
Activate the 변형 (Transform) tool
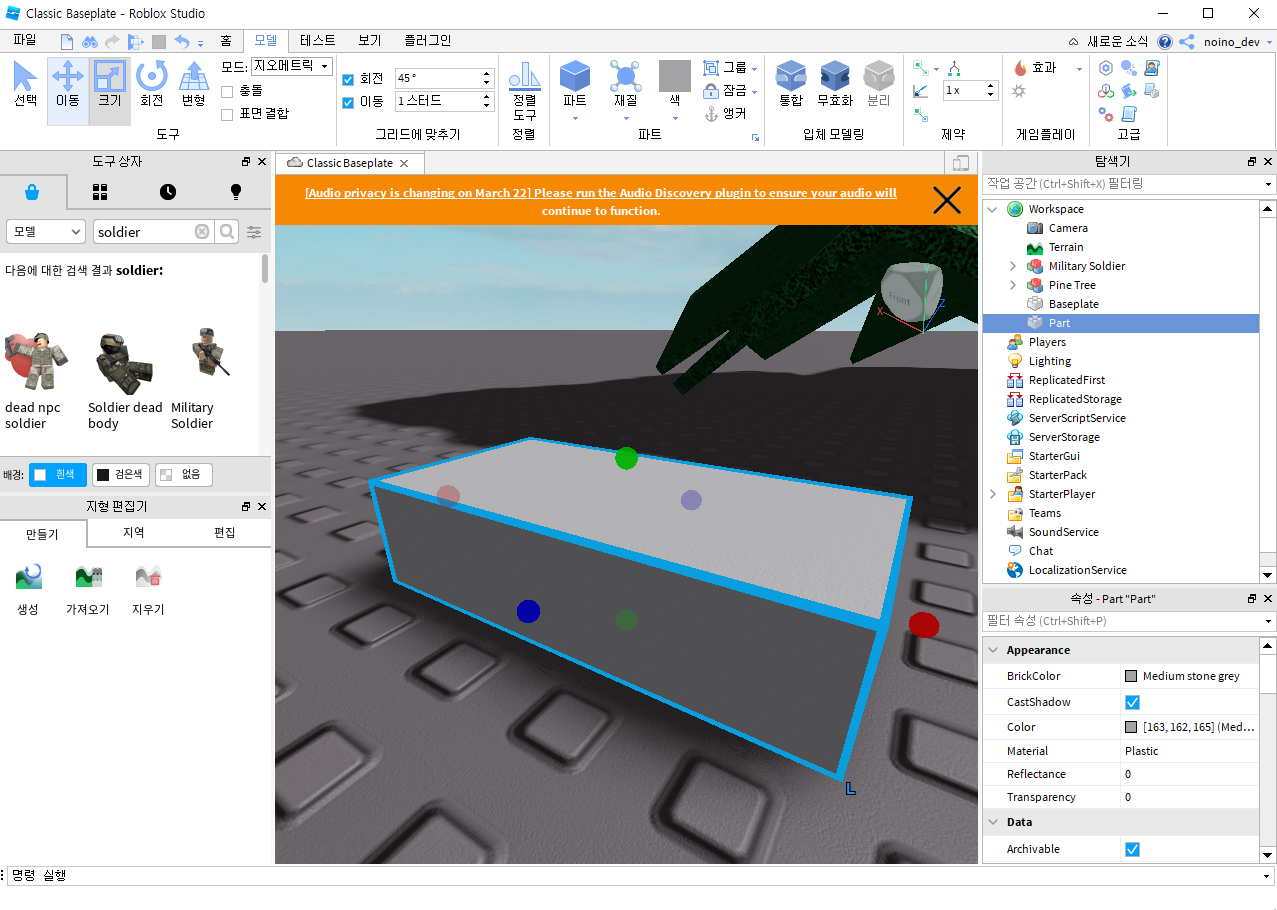coord(193,84)
